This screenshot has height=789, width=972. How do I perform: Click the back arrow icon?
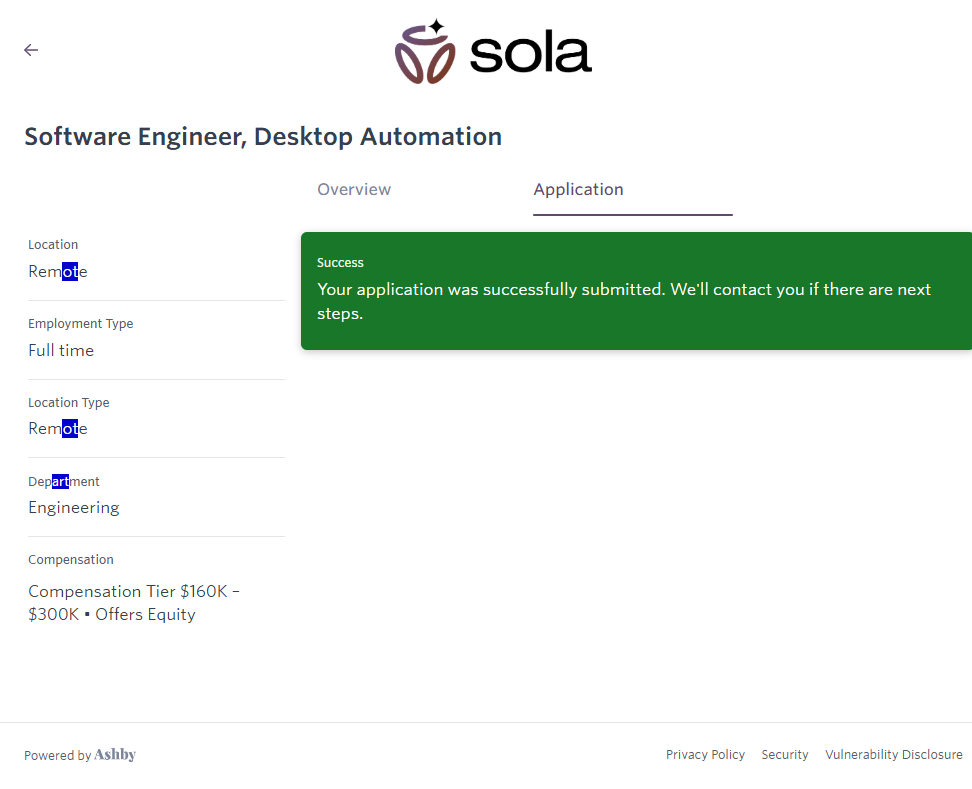pyautogui.click(x=31, y=50)
